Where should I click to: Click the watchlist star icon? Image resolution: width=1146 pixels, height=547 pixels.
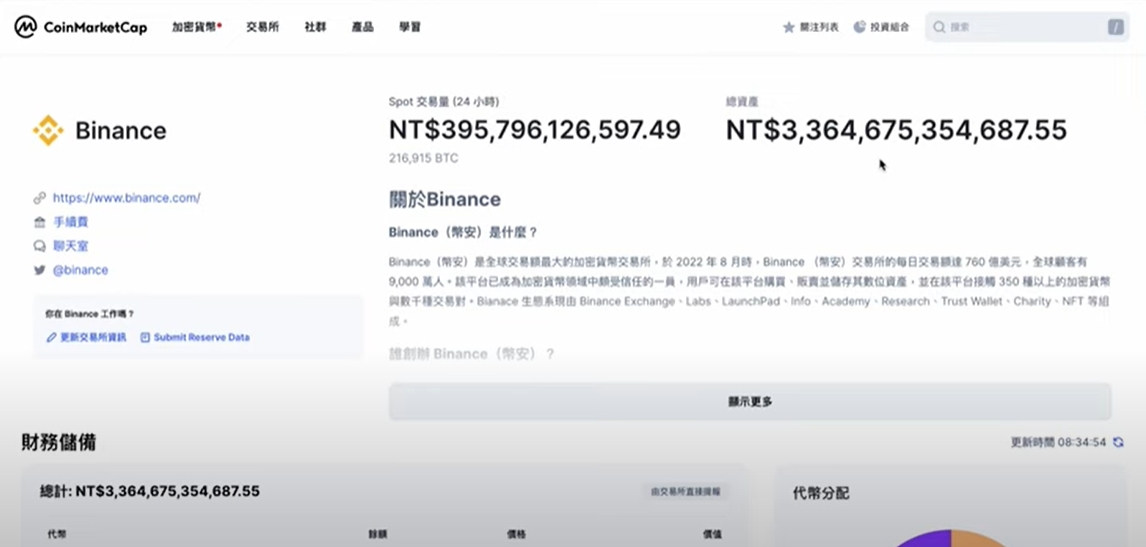[789, 27]
